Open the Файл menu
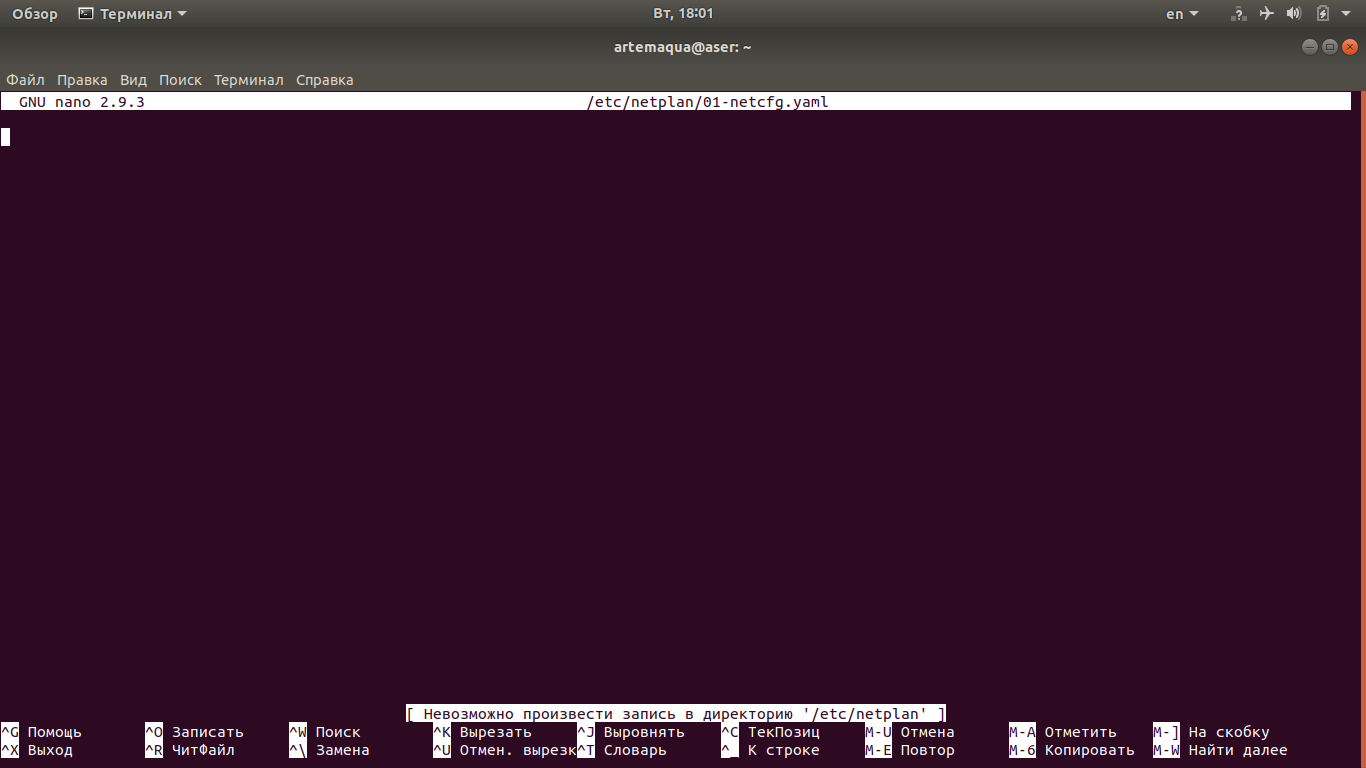1366x768 pixels. tap(25, 80)
